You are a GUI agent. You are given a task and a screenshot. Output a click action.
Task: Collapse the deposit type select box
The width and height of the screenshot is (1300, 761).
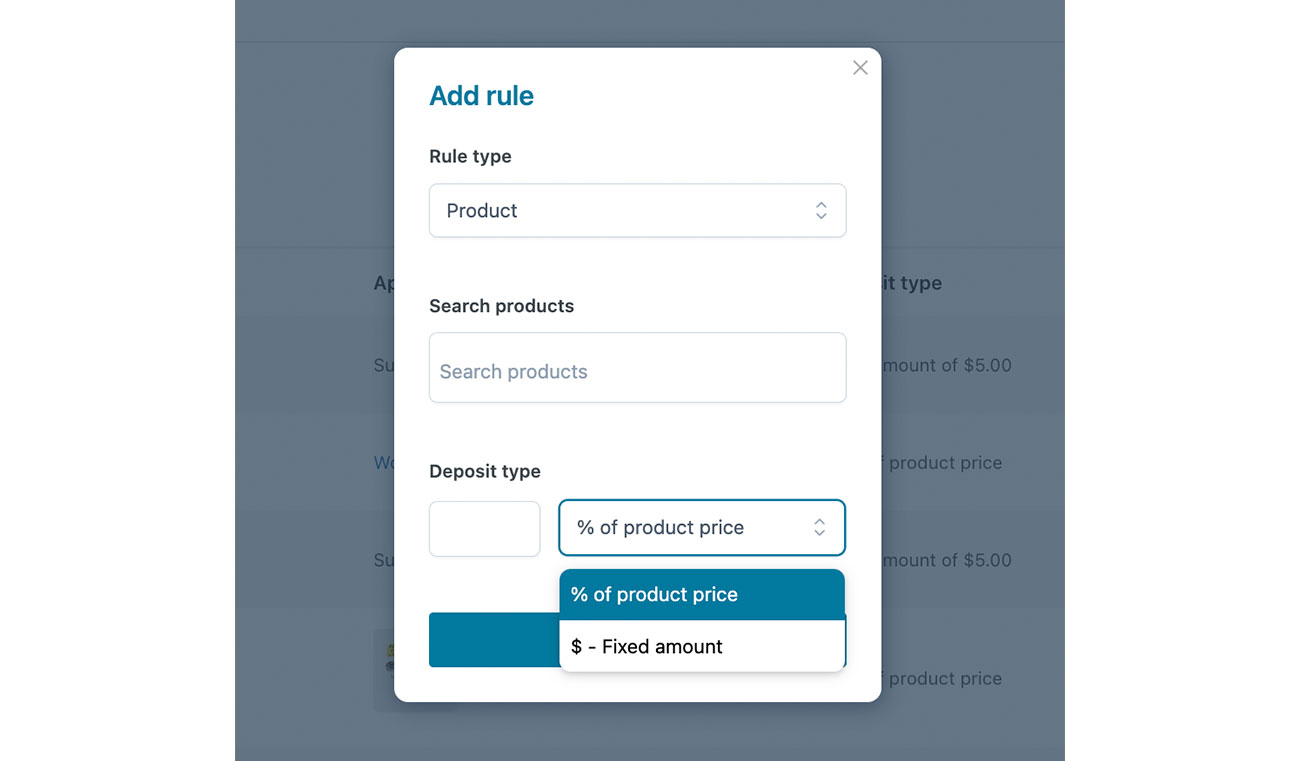pyautogui.click(x=702, y=527)
